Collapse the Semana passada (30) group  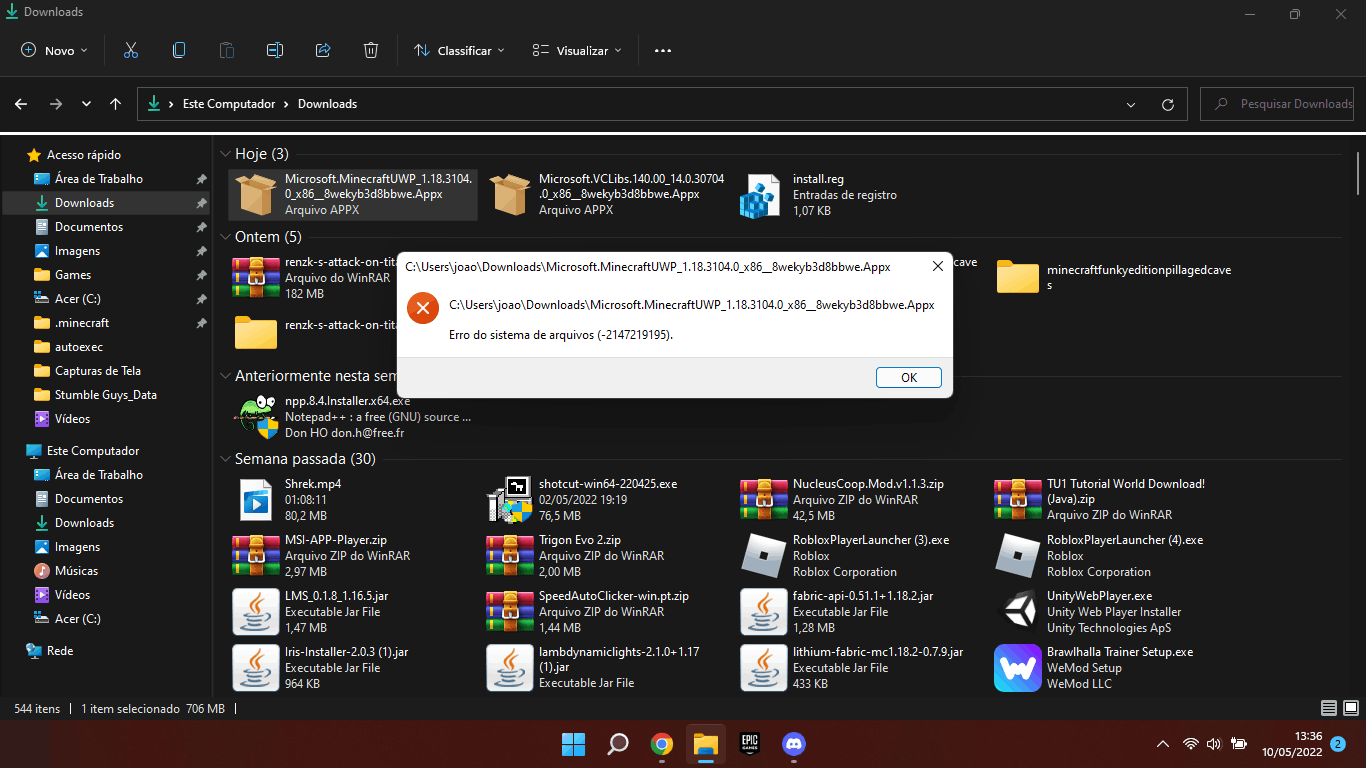(226, 459)
